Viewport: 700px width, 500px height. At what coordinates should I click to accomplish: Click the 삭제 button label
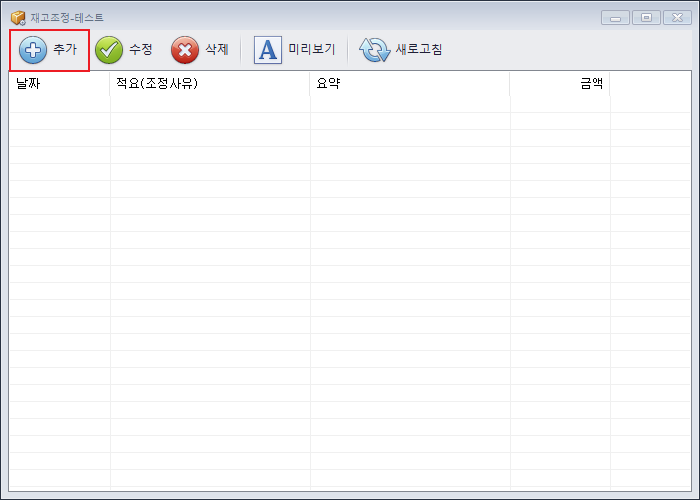(x=217, y=49)
